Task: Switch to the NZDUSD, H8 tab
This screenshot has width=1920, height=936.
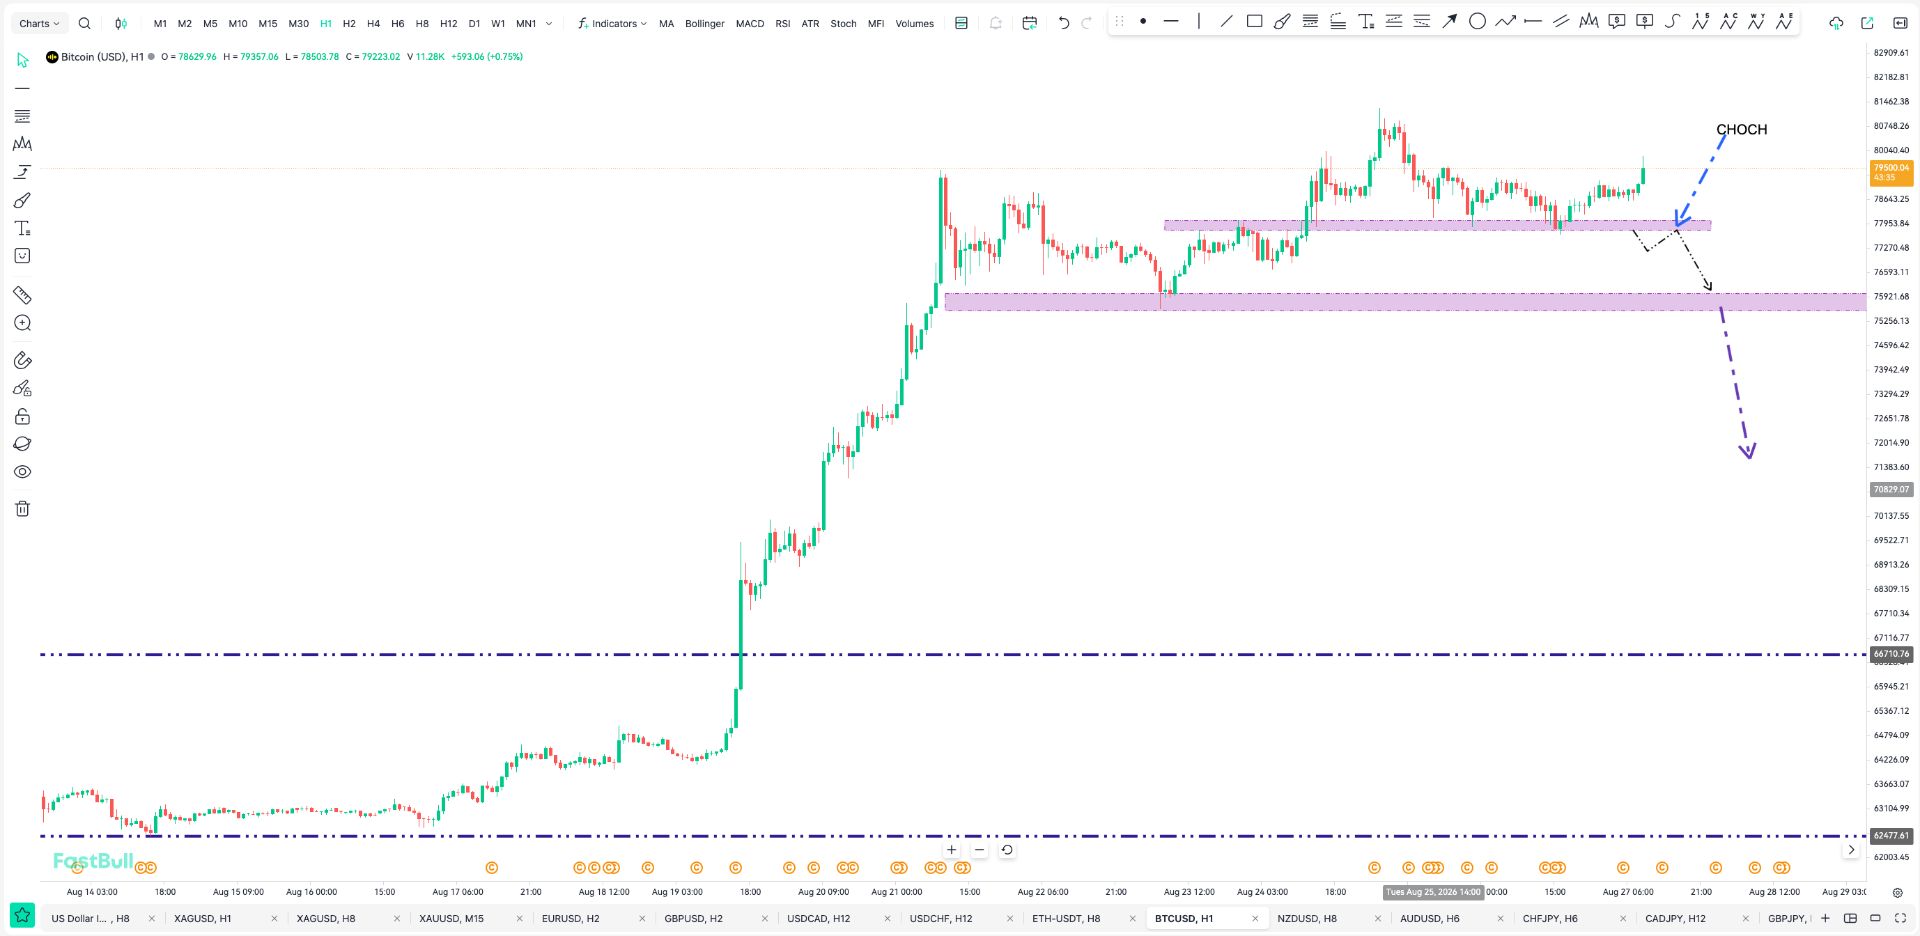Action: pyautogui.click(x=1307, y=918)
